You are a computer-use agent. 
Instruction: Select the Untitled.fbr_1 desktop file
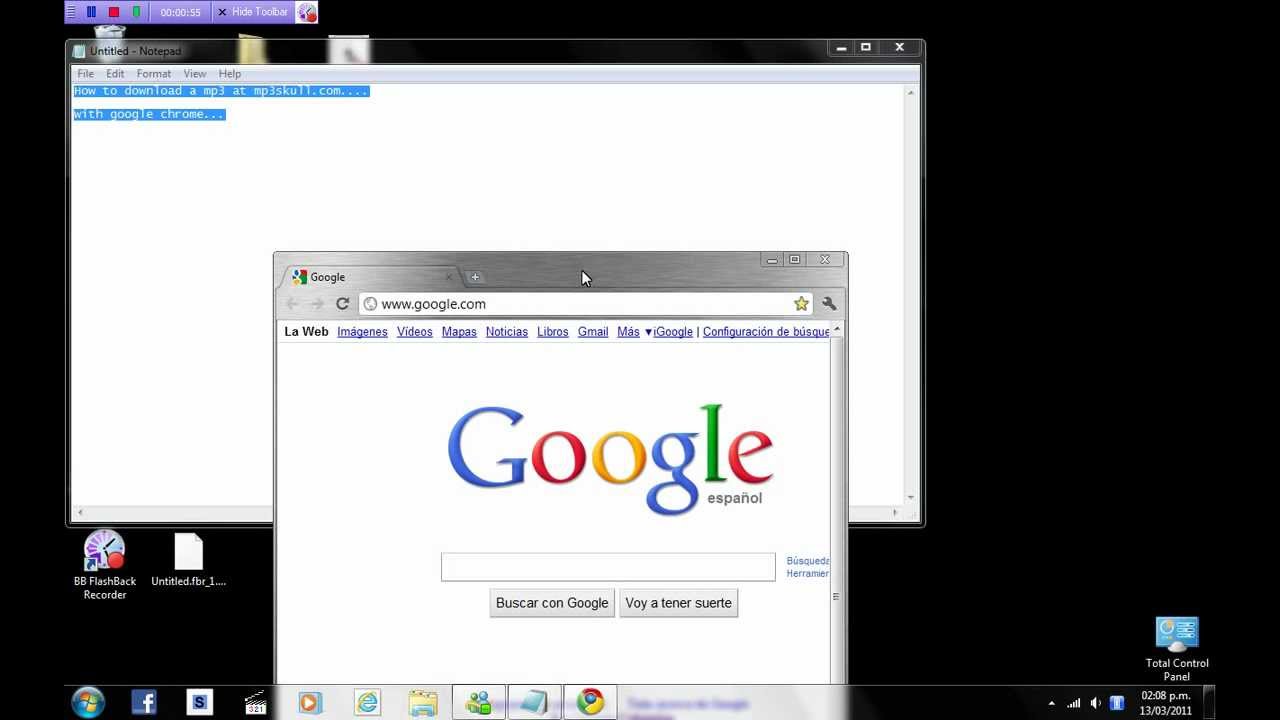pyautogui.click(x=188, y=560)
